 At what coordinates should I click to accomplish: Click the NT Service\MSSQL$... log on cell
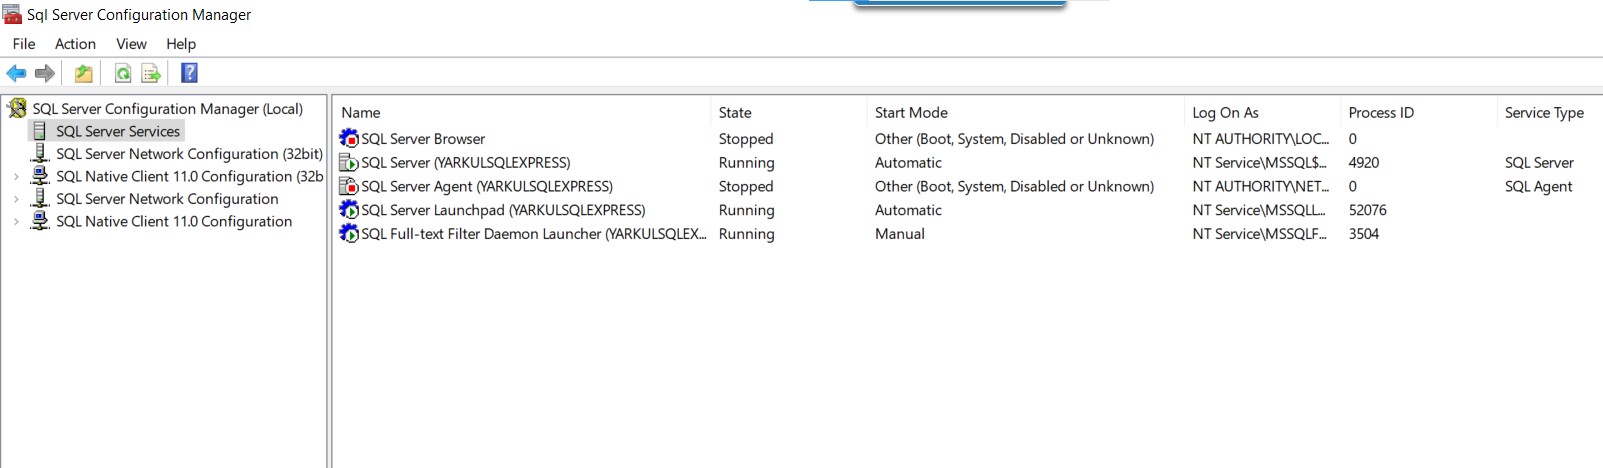click(1260, 162)
